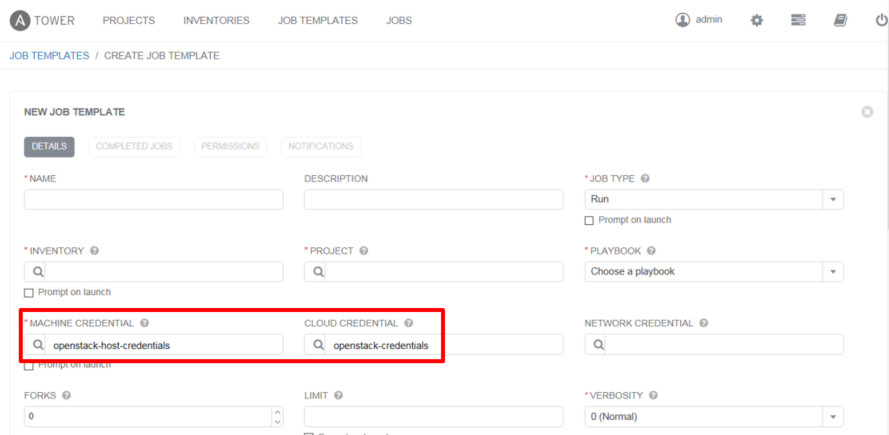
Task: Show help for Forks field
Action: pyautogui.click(x=66, y=395)
